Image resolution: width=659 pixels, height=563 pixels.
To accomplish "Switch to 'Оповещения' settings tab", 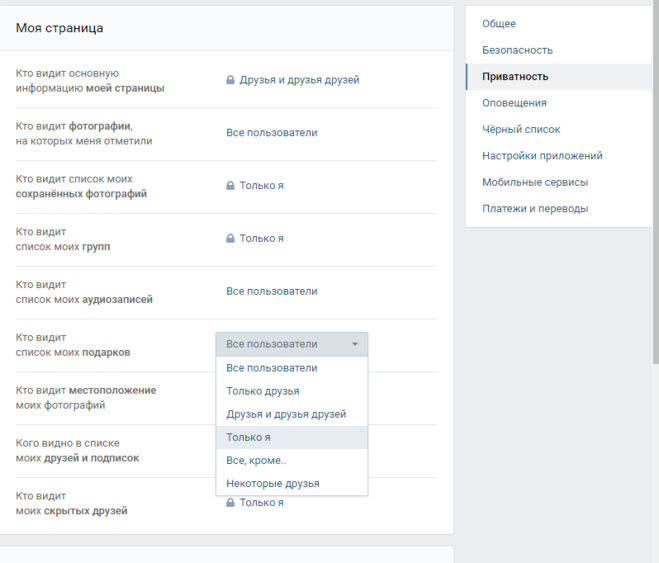I will point(514,103).
